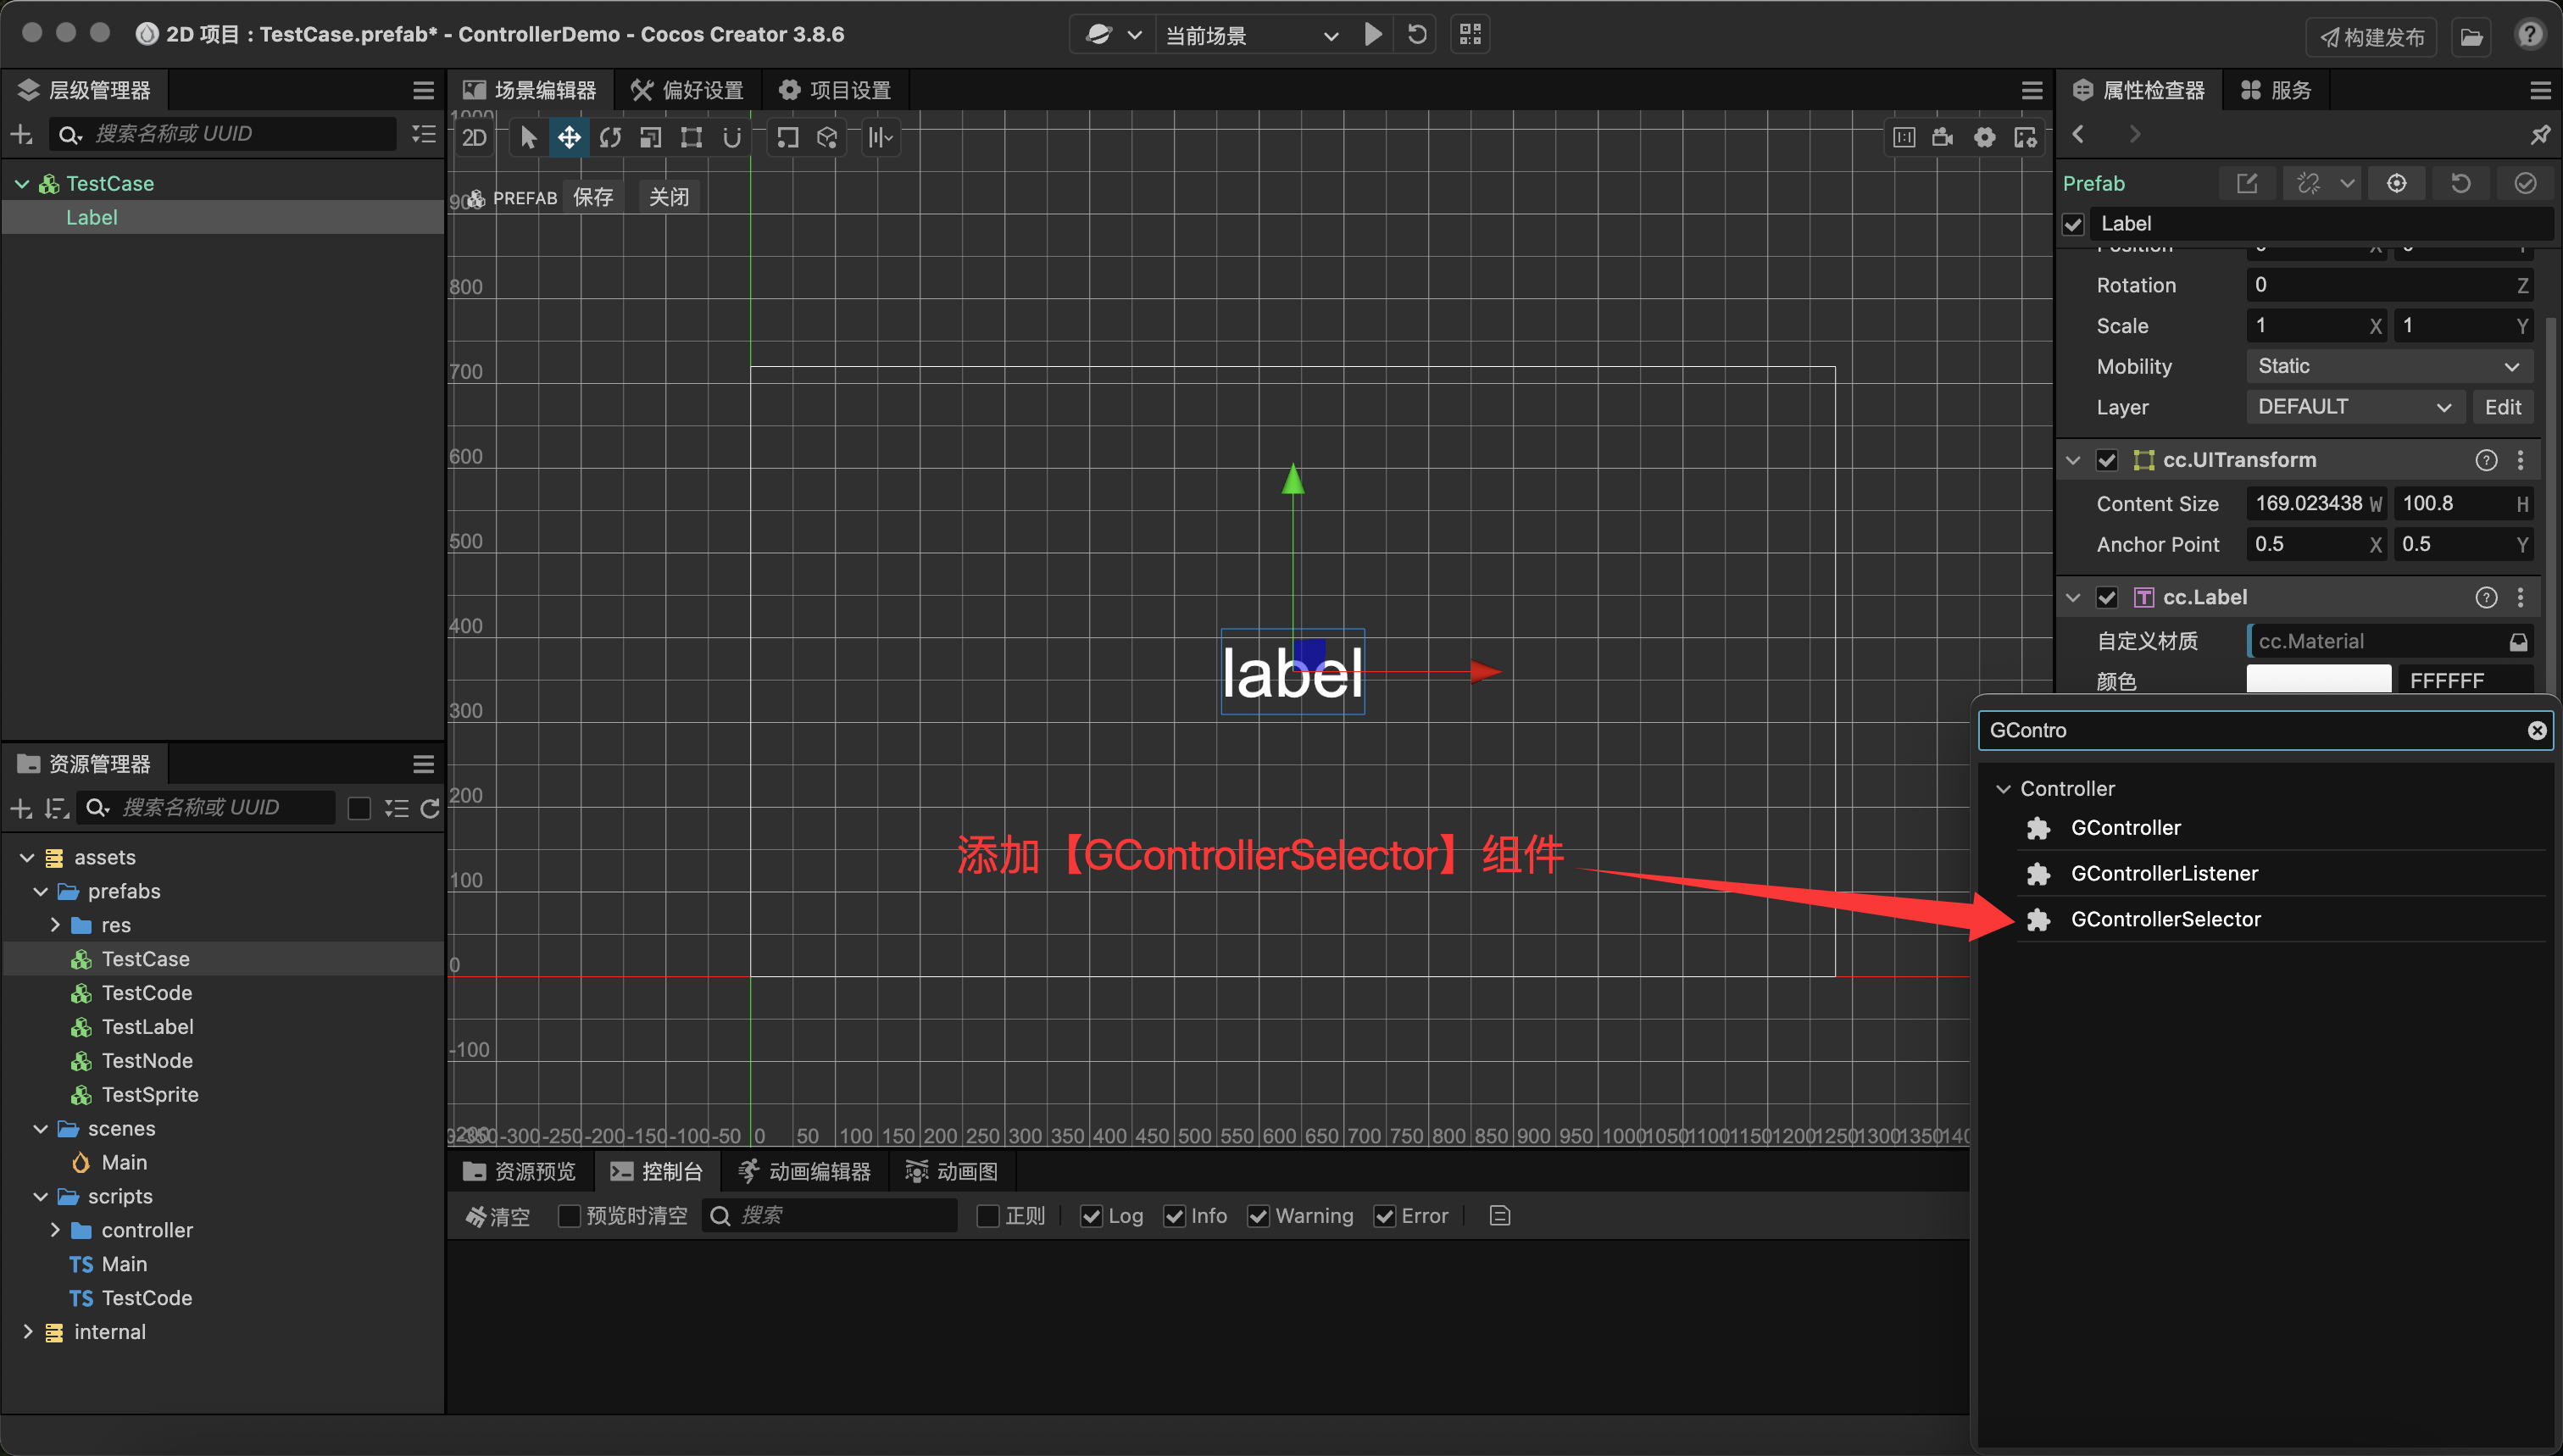Click the Play preview button
The image size is (2563, 1456).
pos(1373,35)
